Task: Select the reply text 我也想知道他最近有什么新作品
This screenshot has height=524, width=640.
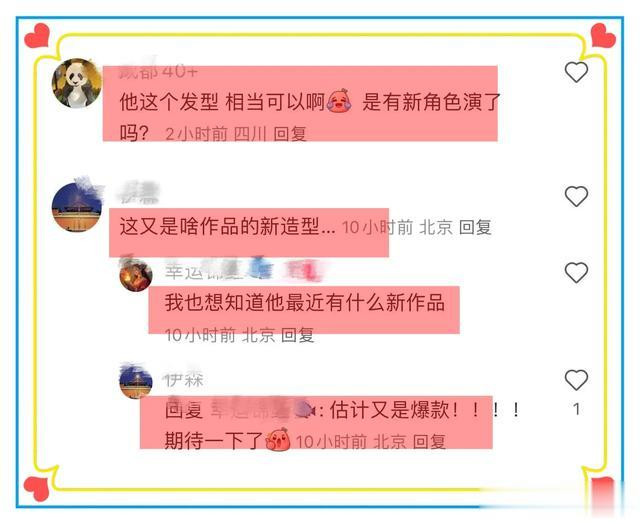Action: (x=305, y=303)
